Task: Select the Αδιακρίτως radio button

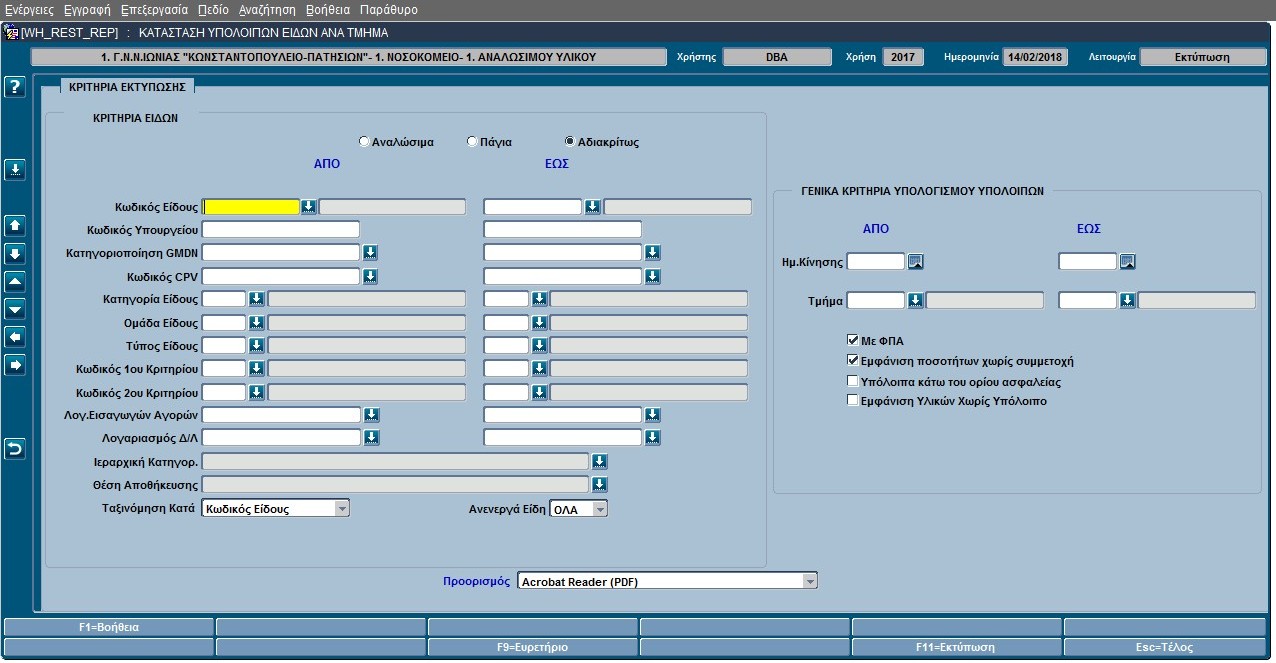Action: click(570, 142)
